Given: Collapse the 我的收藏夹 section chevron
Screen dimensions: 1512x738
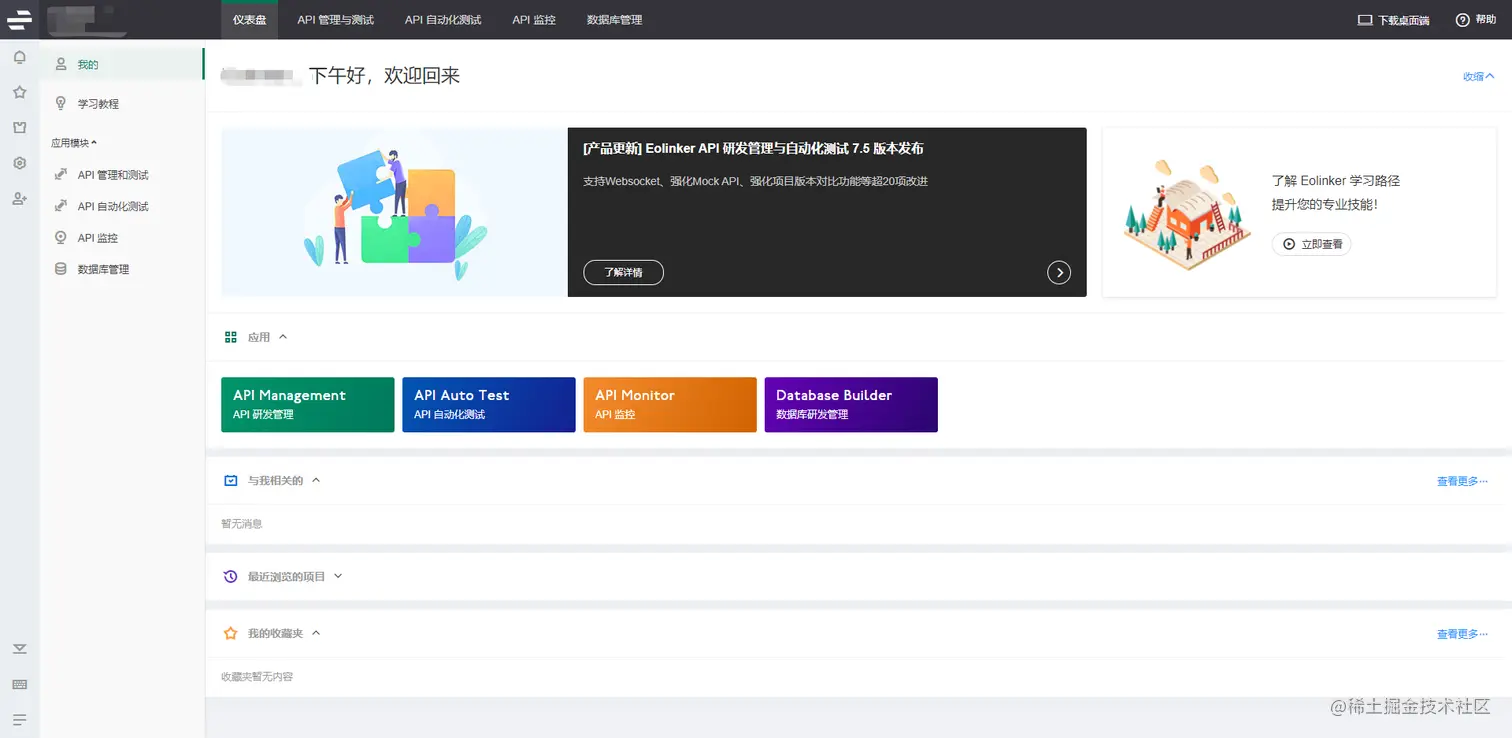Looking at the screenshot, I should pyautogui.click(x=316, y=633).
